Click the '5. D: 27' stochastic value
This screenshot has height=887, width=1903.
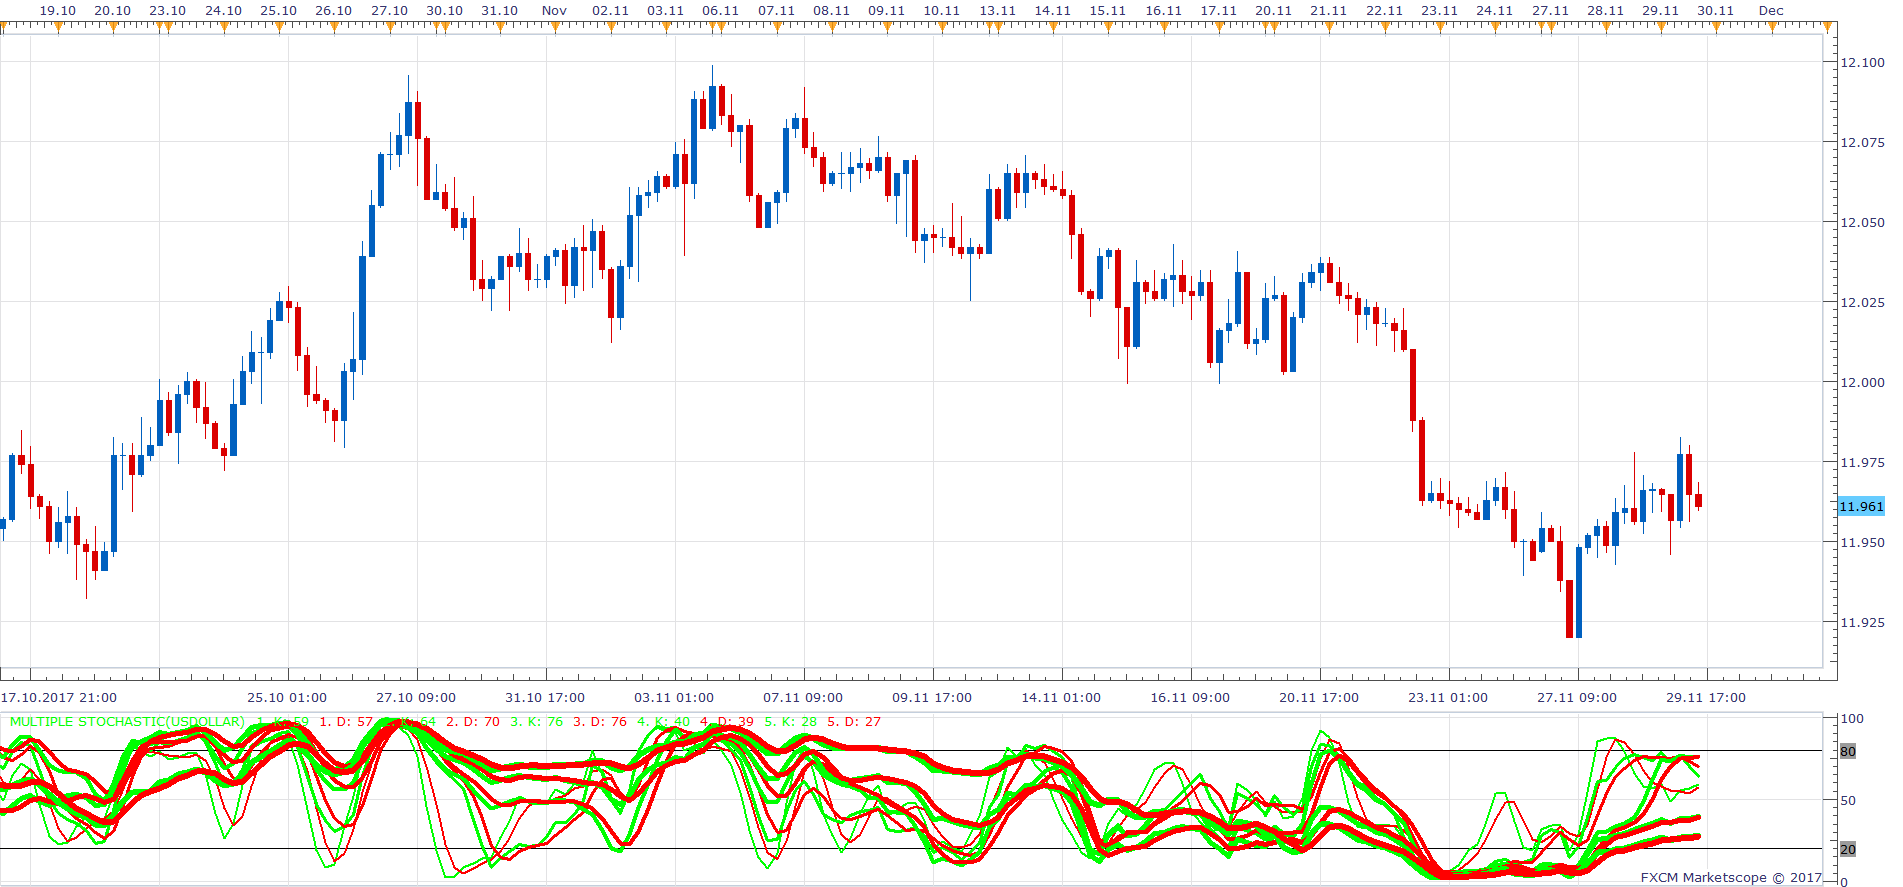coord(854,722)
